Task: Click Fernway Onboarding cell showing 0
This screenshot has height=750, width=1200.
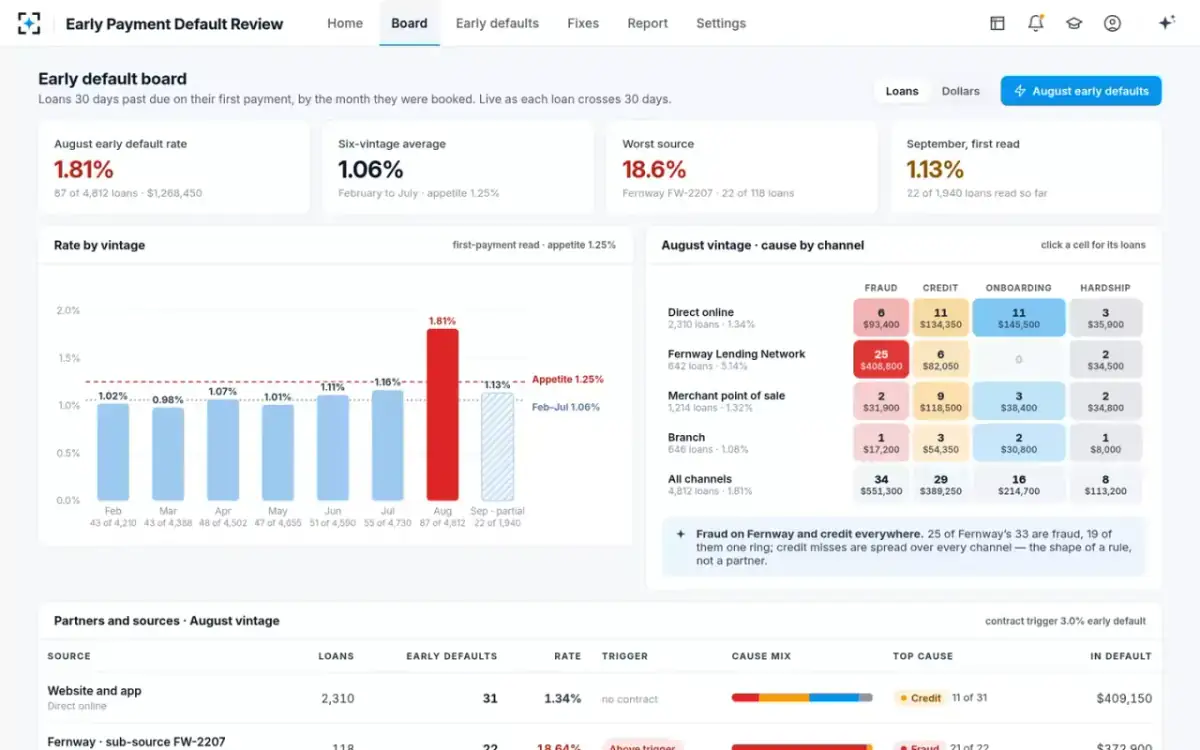Action: pyautogui.click(x=1019, y=360)
